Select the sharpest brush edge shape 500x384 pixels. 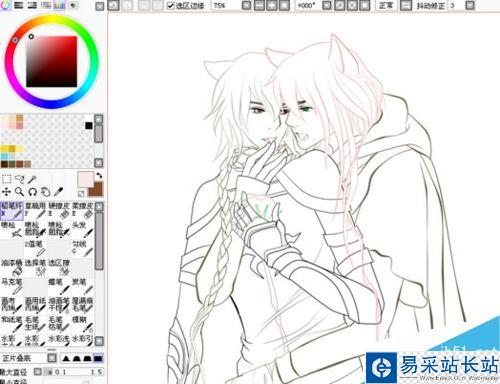pos(66,359)
